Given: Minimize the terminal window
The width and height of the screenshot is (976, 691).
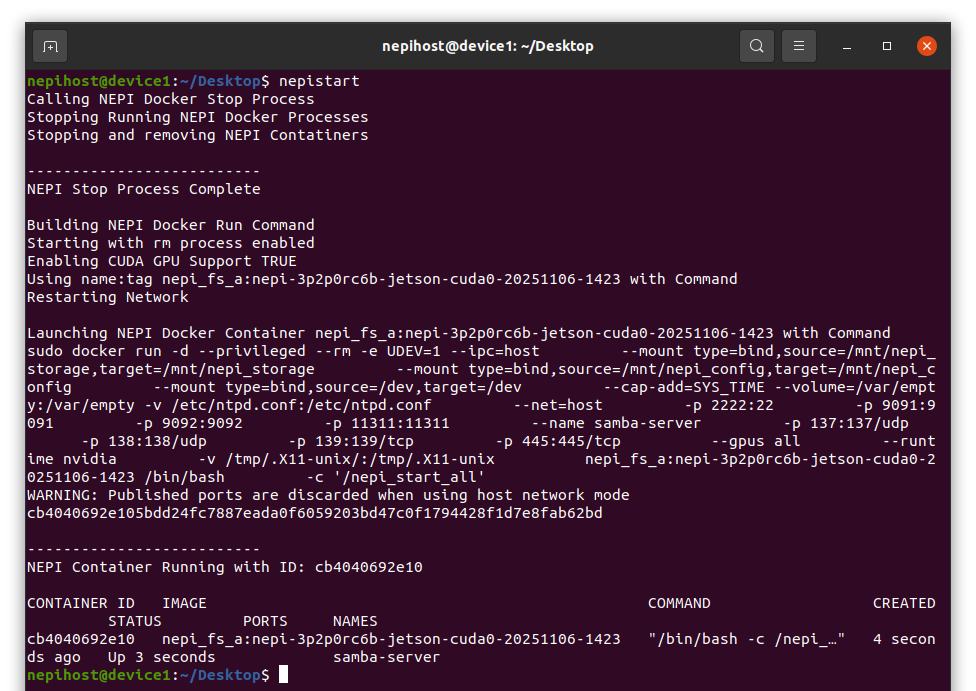Looking at the screenshot, I should point(846,46).
